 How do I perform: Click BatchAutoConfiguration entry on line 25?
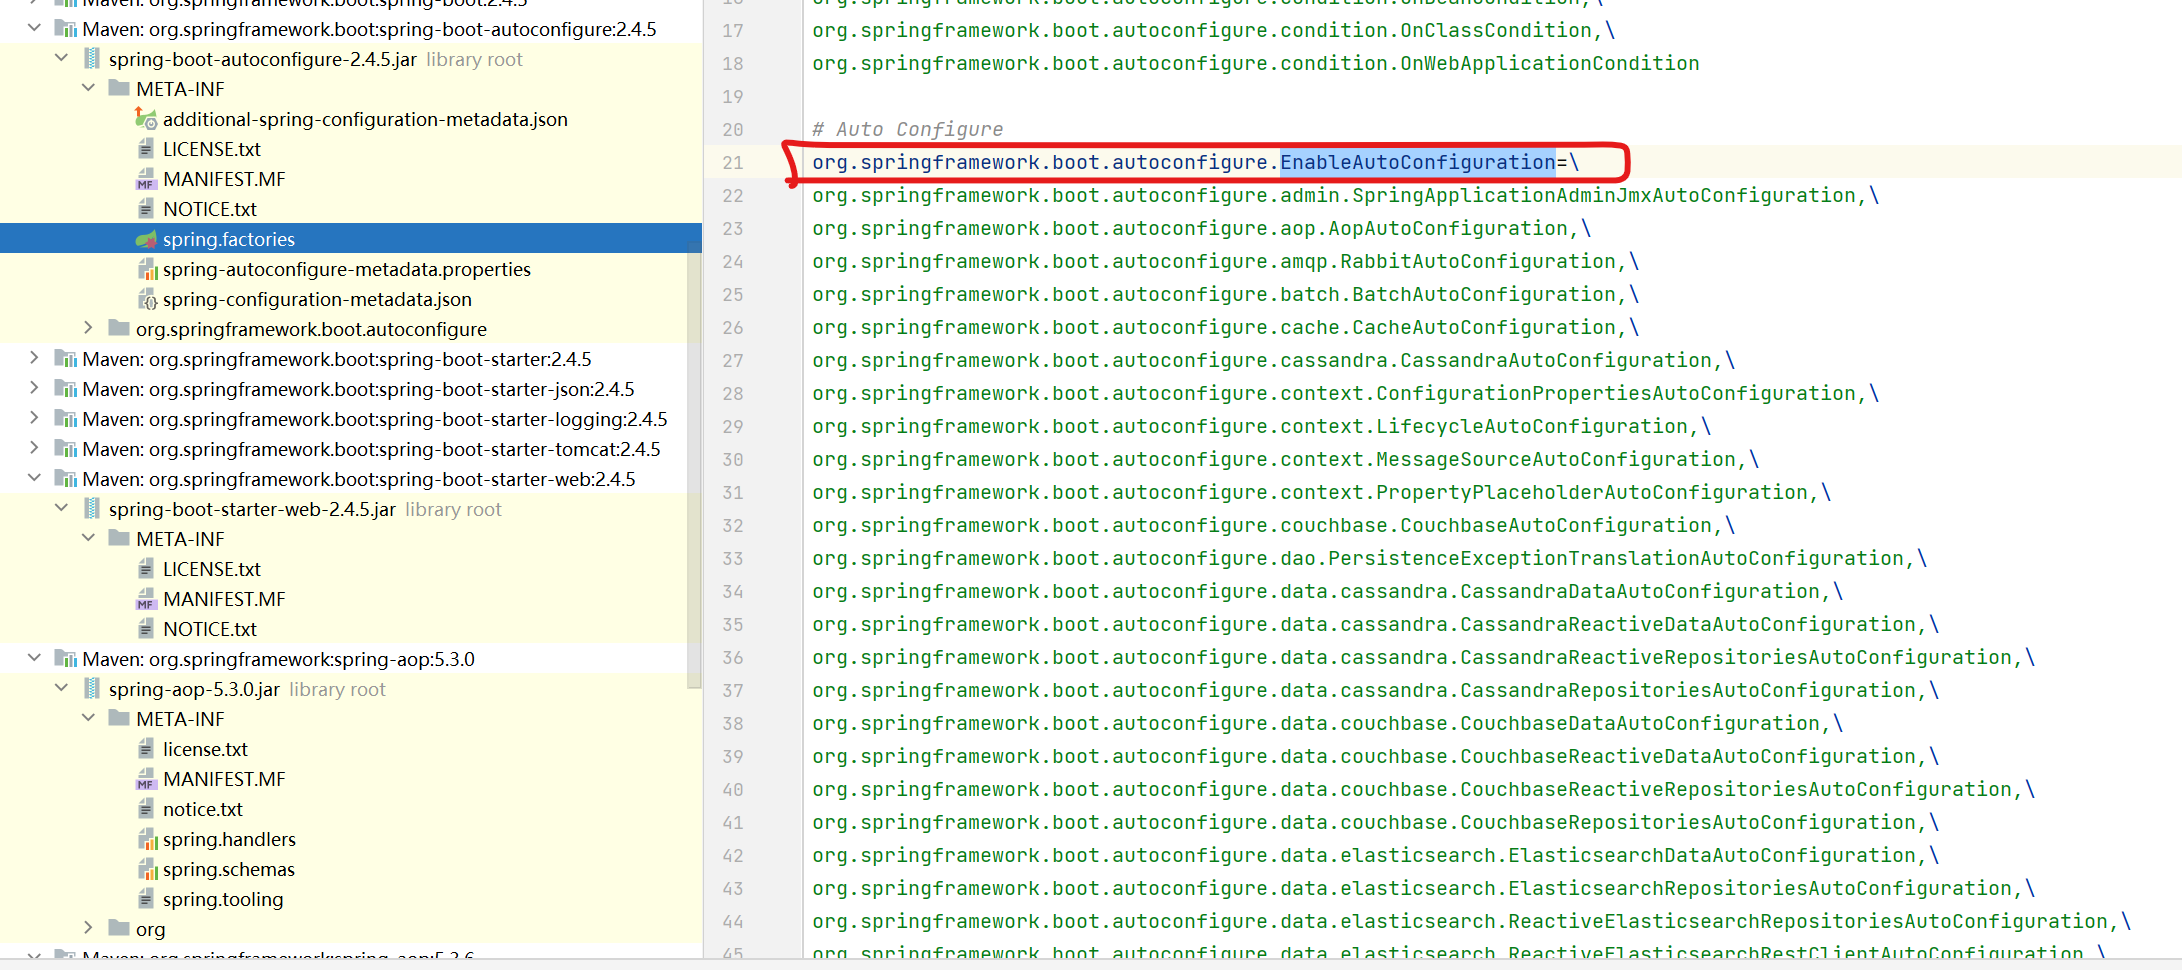(1484, 294)
